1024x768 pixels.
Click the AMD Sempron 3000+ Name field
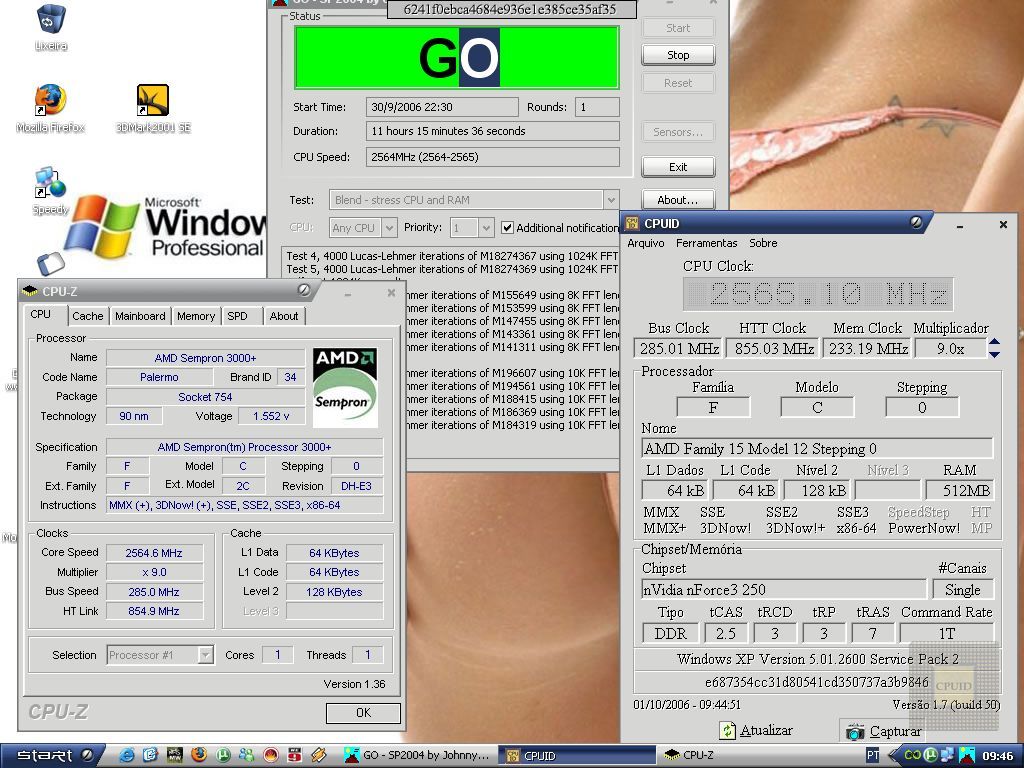pyautogui.click(x=206, y=358)
